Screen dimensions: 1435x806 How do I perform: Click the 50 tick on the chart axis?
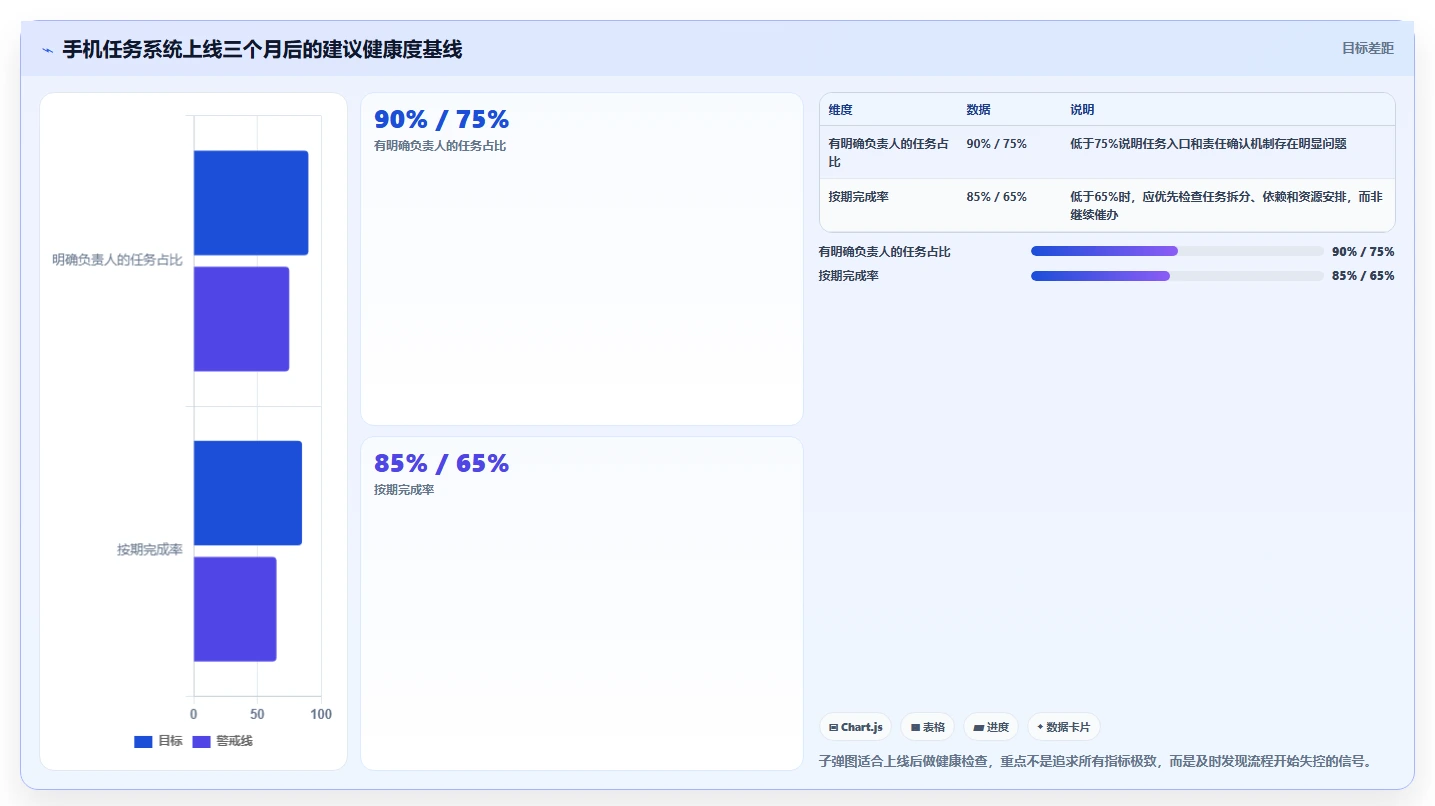click(x=257, y=714)
